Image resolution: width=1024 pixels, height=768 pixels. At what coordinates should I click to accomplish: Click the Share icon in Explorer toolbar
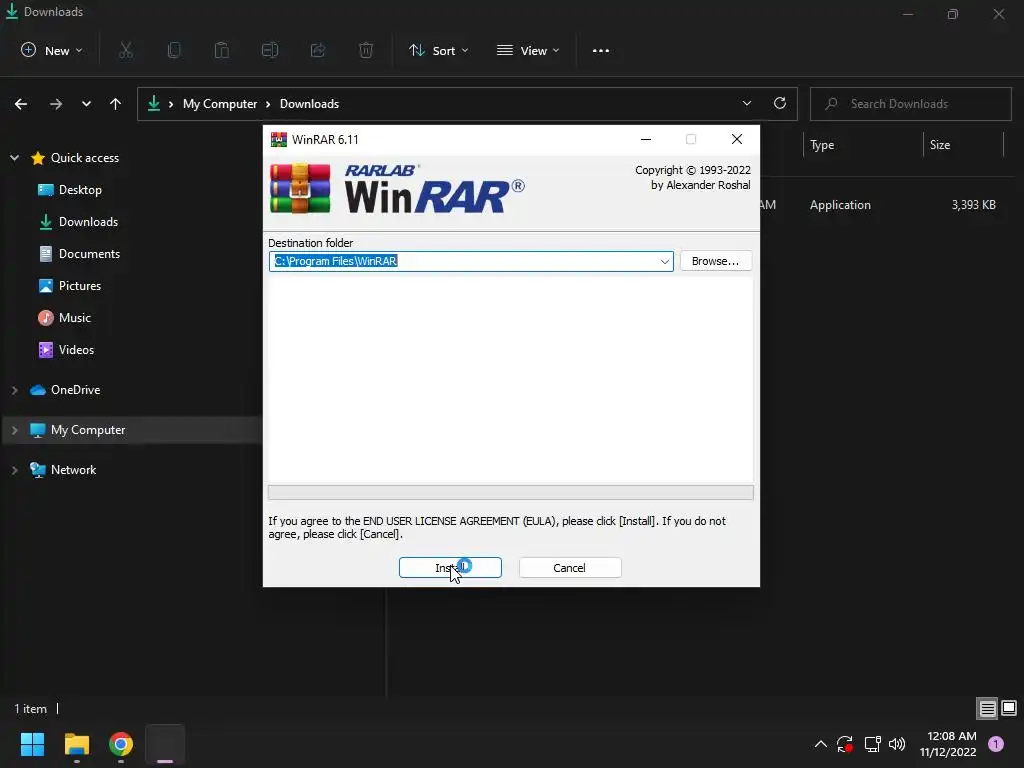click(x=318, y=50)
